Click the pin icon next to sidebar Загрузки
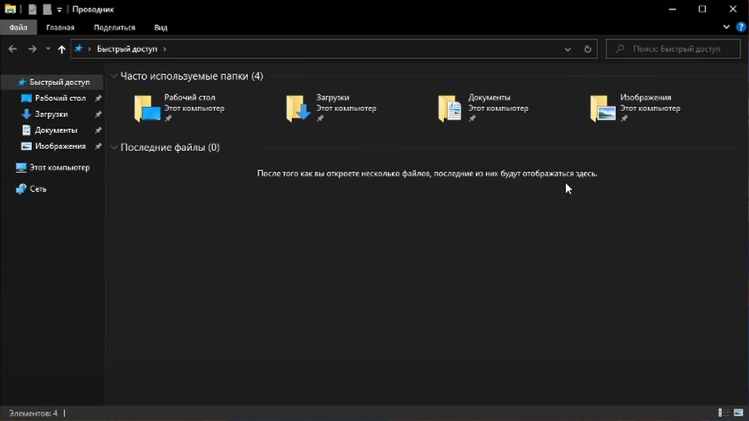Screen dimensions: 749x421 [x=98, y=115]
